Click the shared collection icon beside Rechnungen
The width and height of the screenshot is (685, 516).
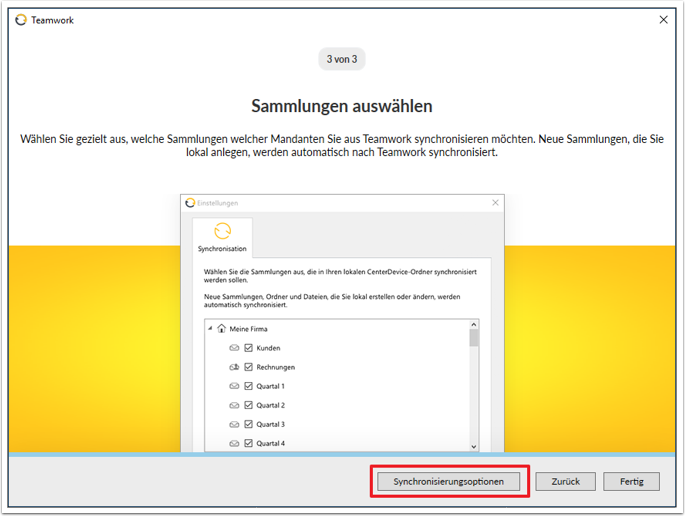234,367
